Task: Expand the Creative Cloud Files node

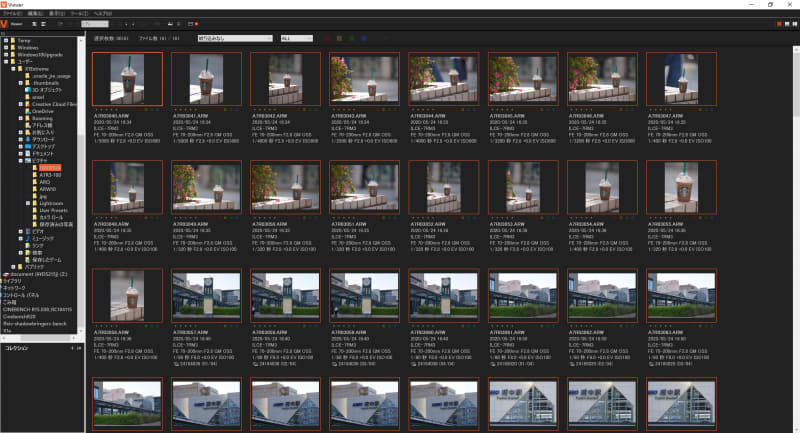Action: coord(21,104)
